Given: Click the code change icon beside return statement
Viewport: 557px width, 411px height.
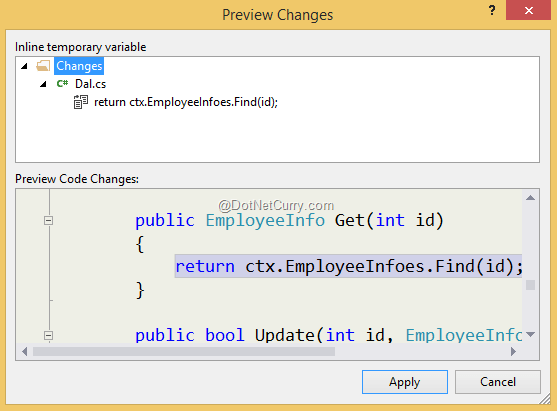Looking at the screenshot, I should click(x=81, y=102).
